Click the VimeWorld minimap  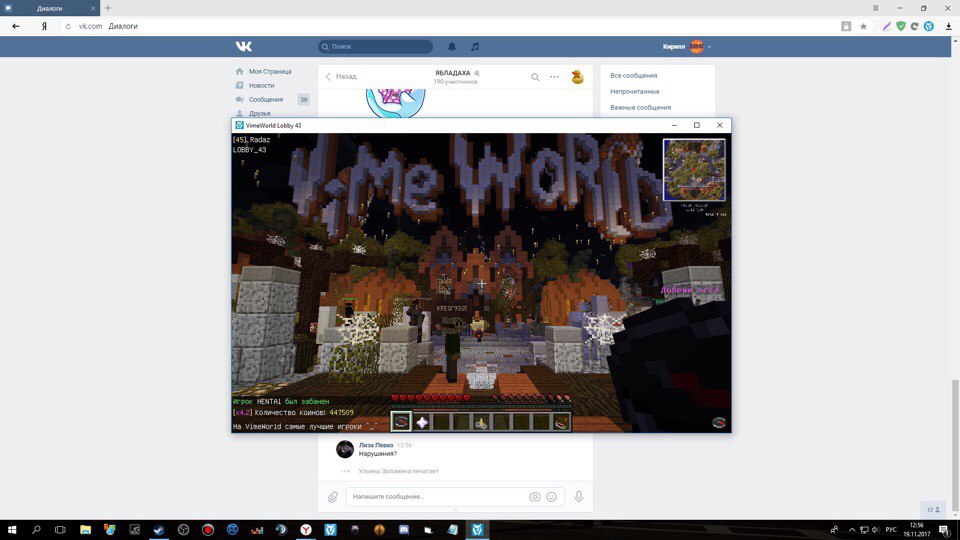(694, 170)
